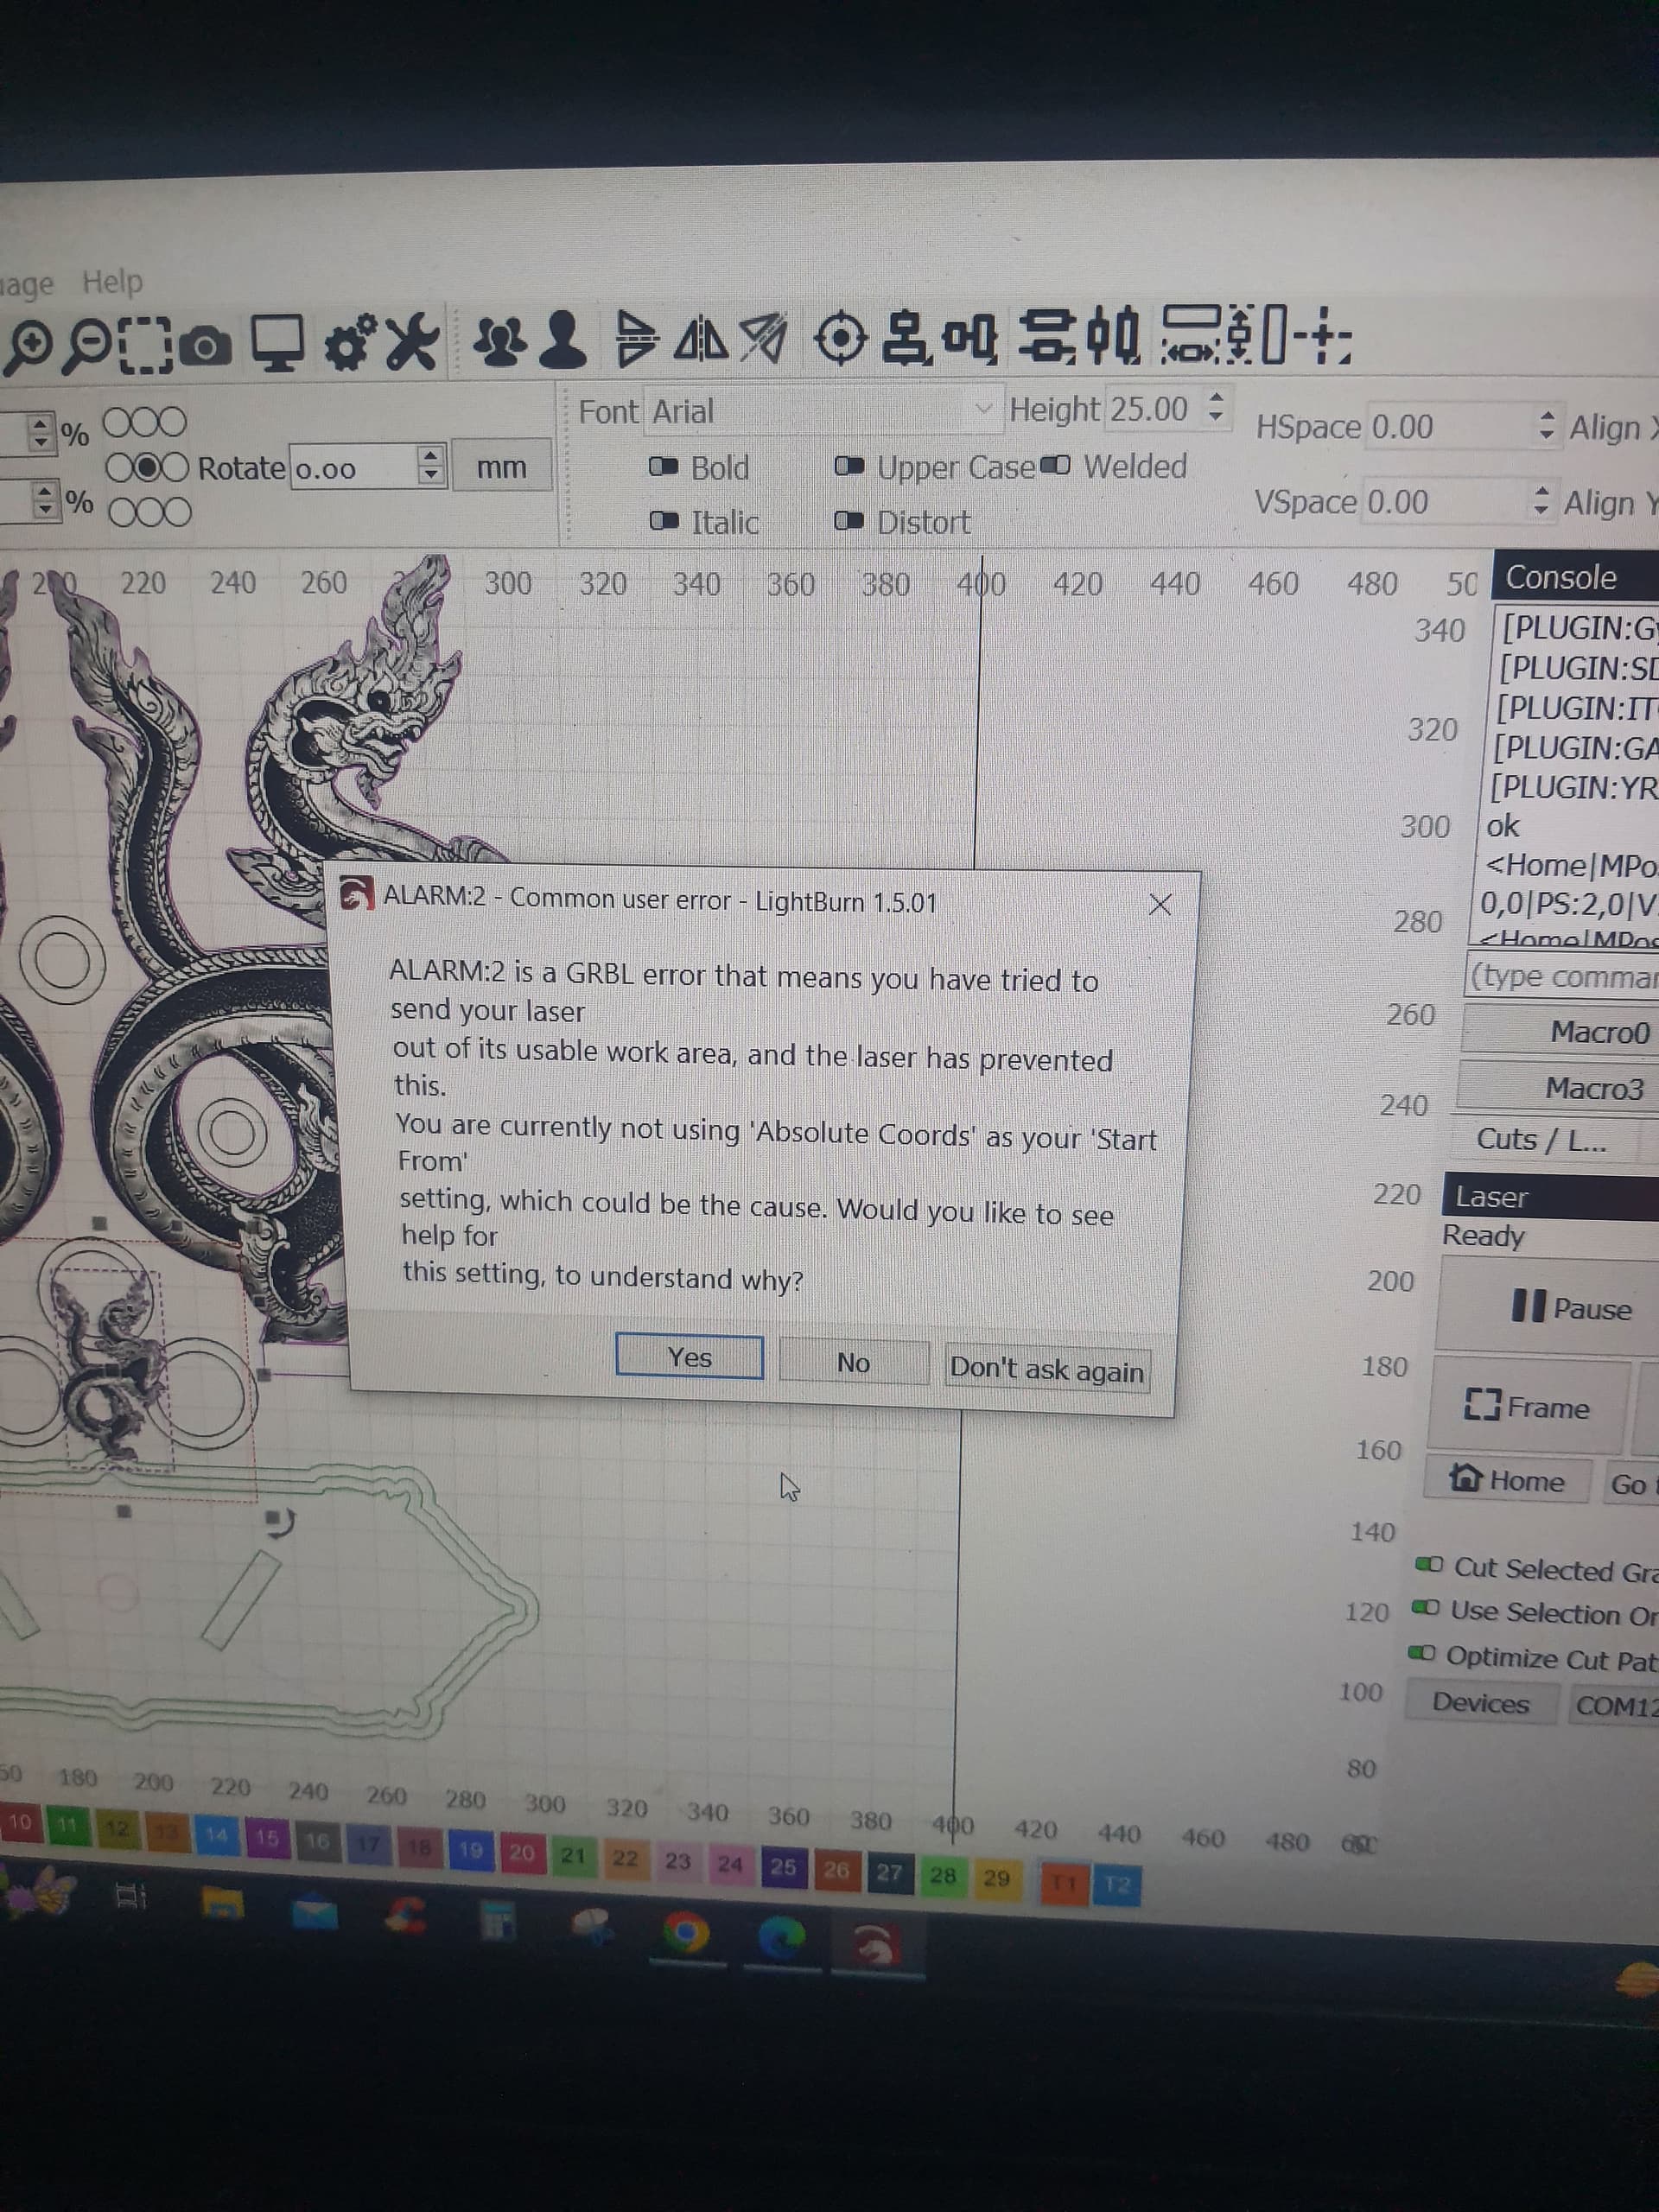
Task: Open the Help menu
Action: tap(112, 282)
